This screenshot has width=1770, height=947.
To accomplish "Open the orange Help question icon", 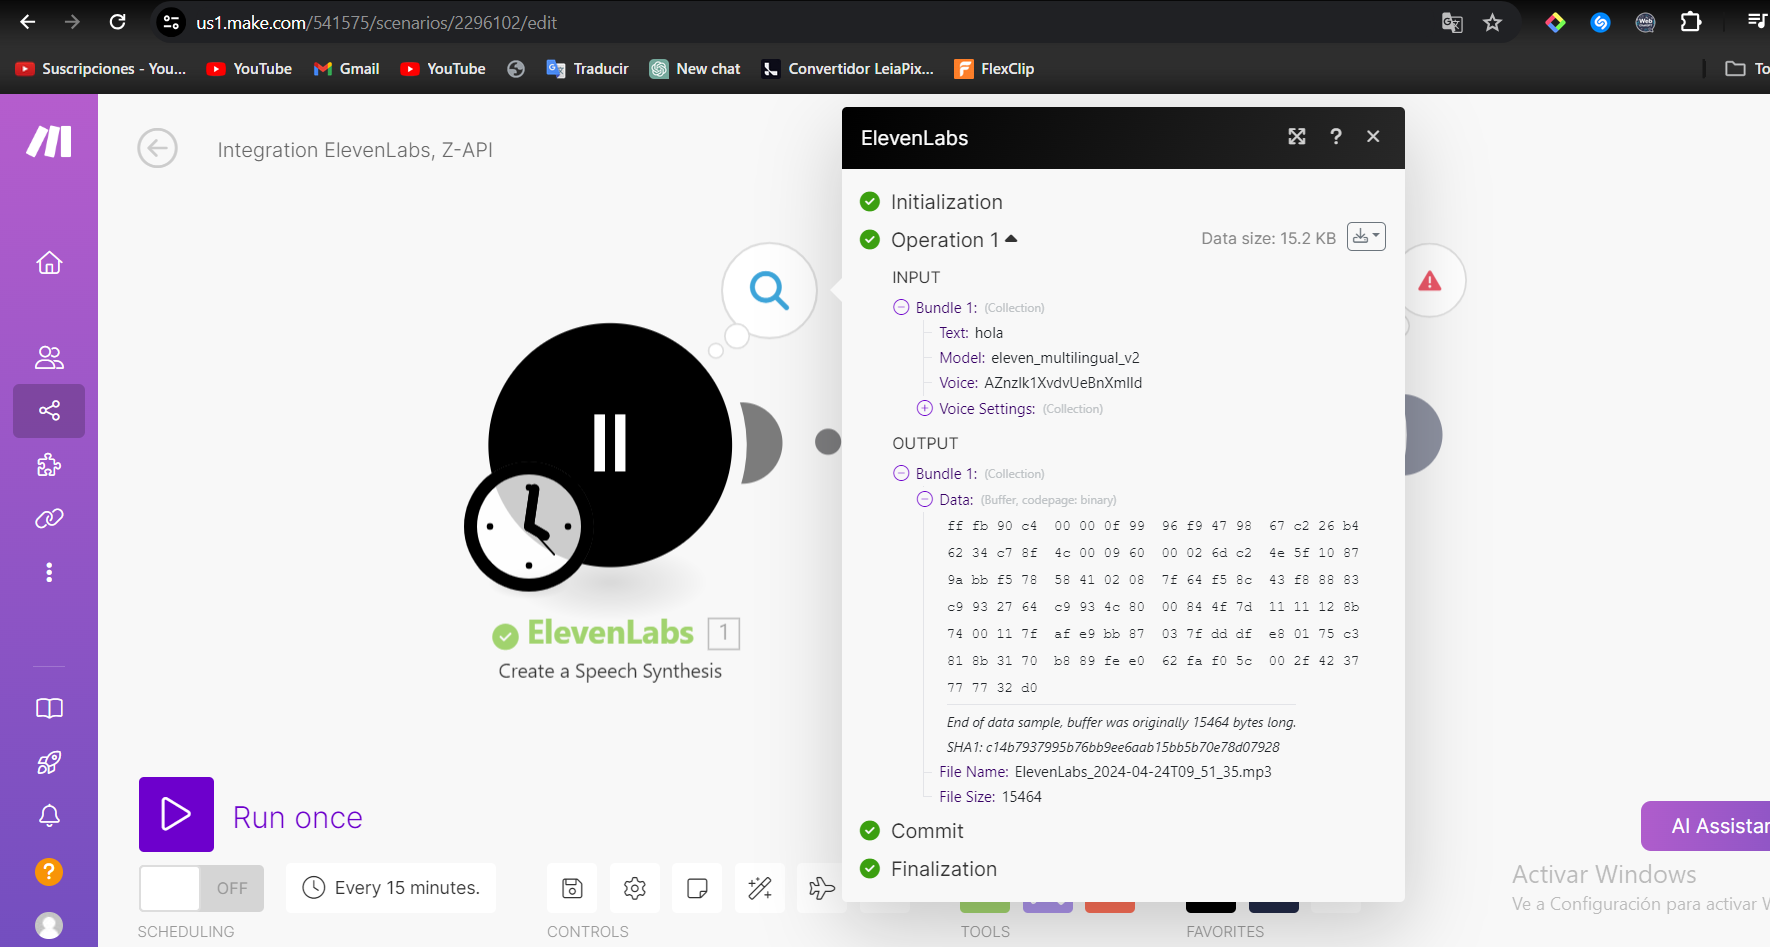I will (x=49, y=872).
